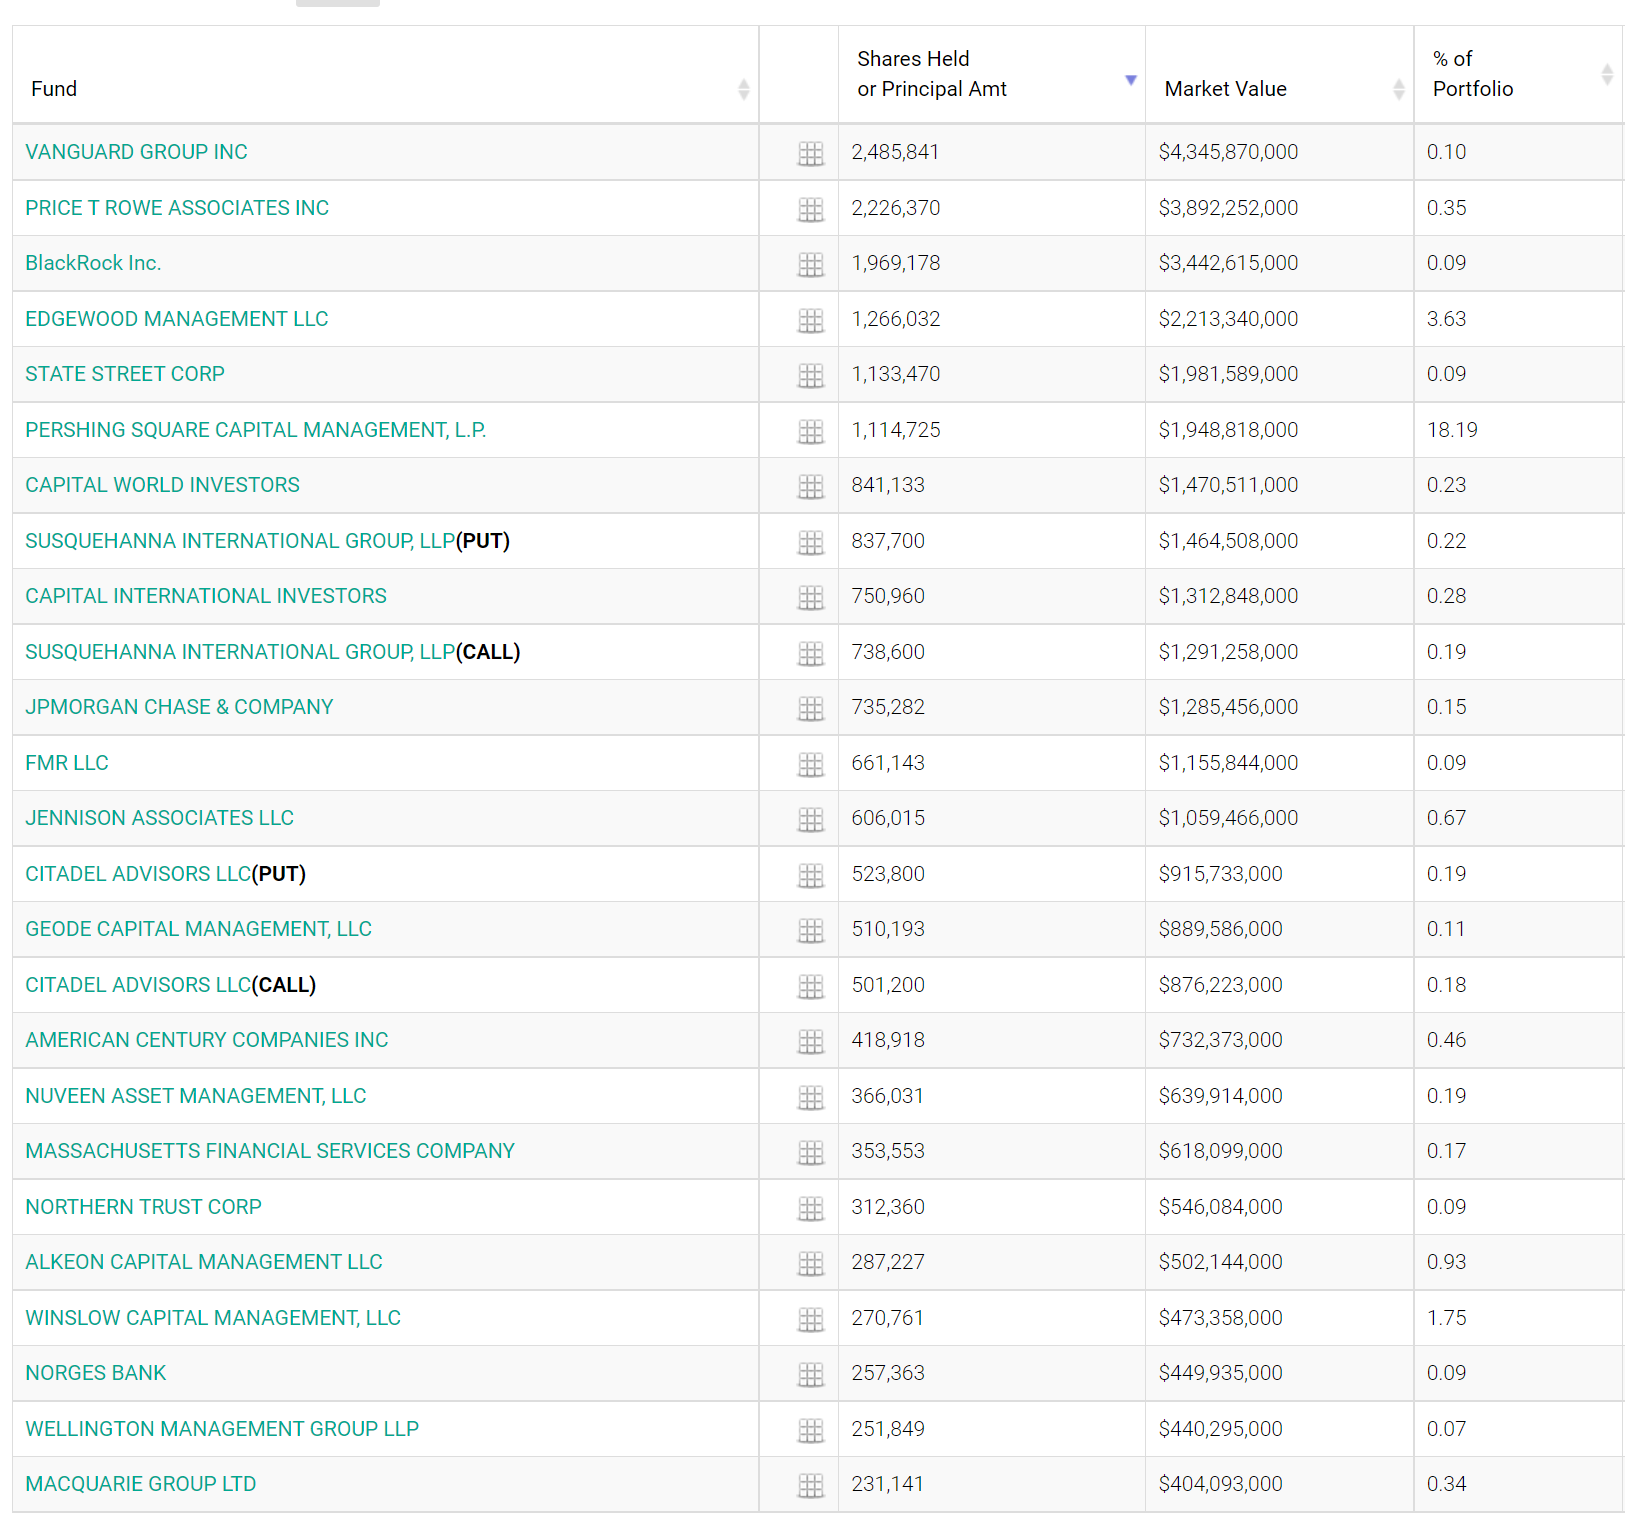This screenshot has width=1625, height=1531.
Task: Open CITADEL ADVISORS LLC (CALL) link
Action: click(138, 985)
